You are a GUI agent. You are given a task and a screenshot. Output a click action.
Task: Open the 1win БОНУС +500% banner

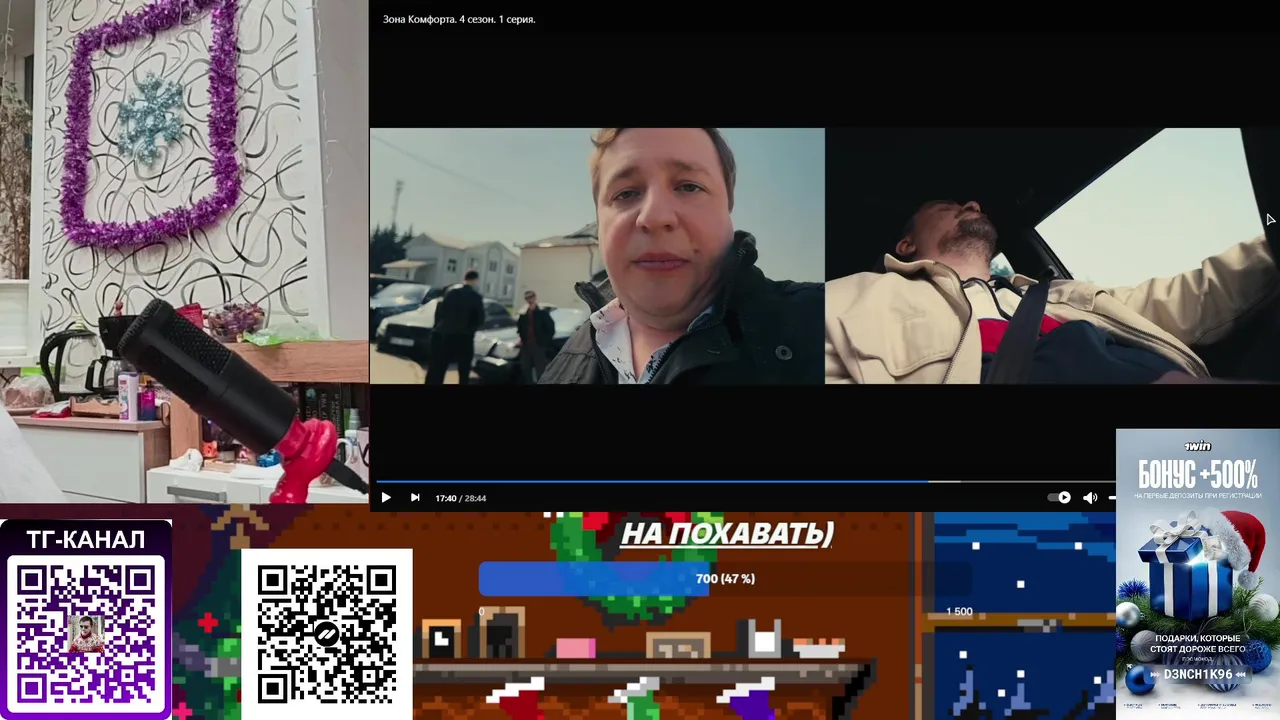1198,573
